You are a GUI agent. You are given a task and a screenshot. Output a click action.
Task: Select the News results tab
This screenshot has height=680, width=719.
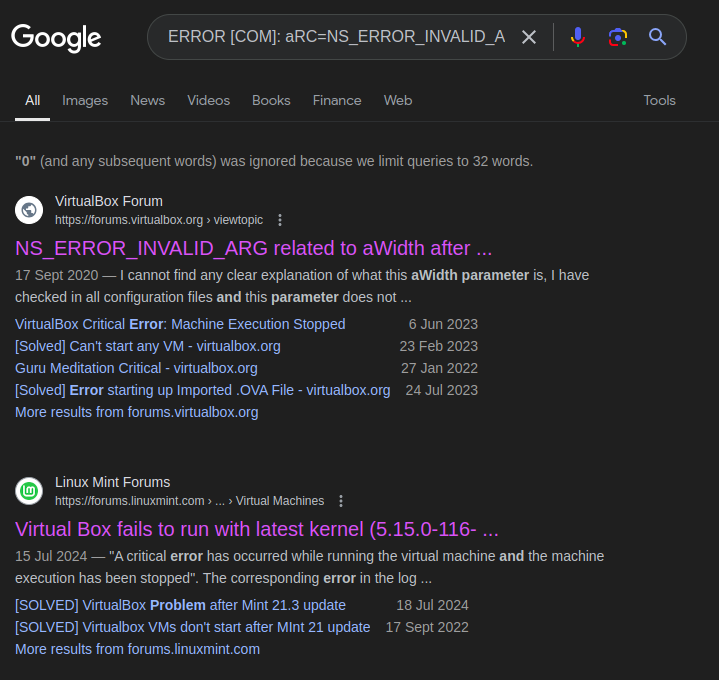(x=147, y=100)
